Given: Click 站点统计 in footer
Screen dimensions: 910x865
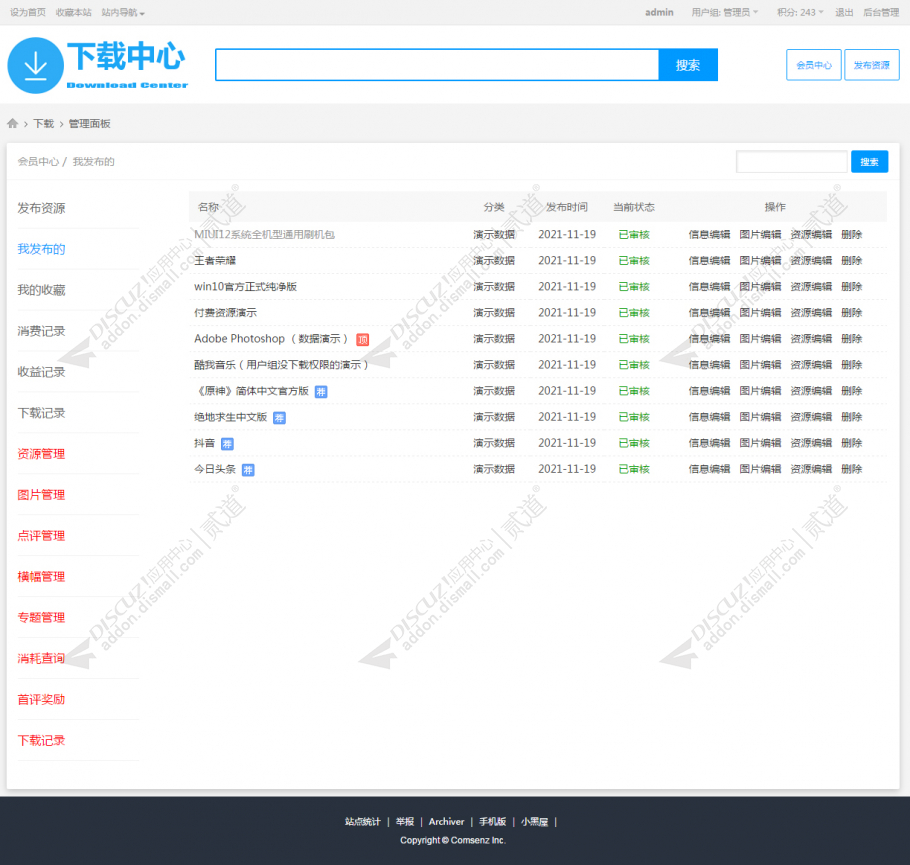Looking at the screenshot, I should [x=363, y=821].
